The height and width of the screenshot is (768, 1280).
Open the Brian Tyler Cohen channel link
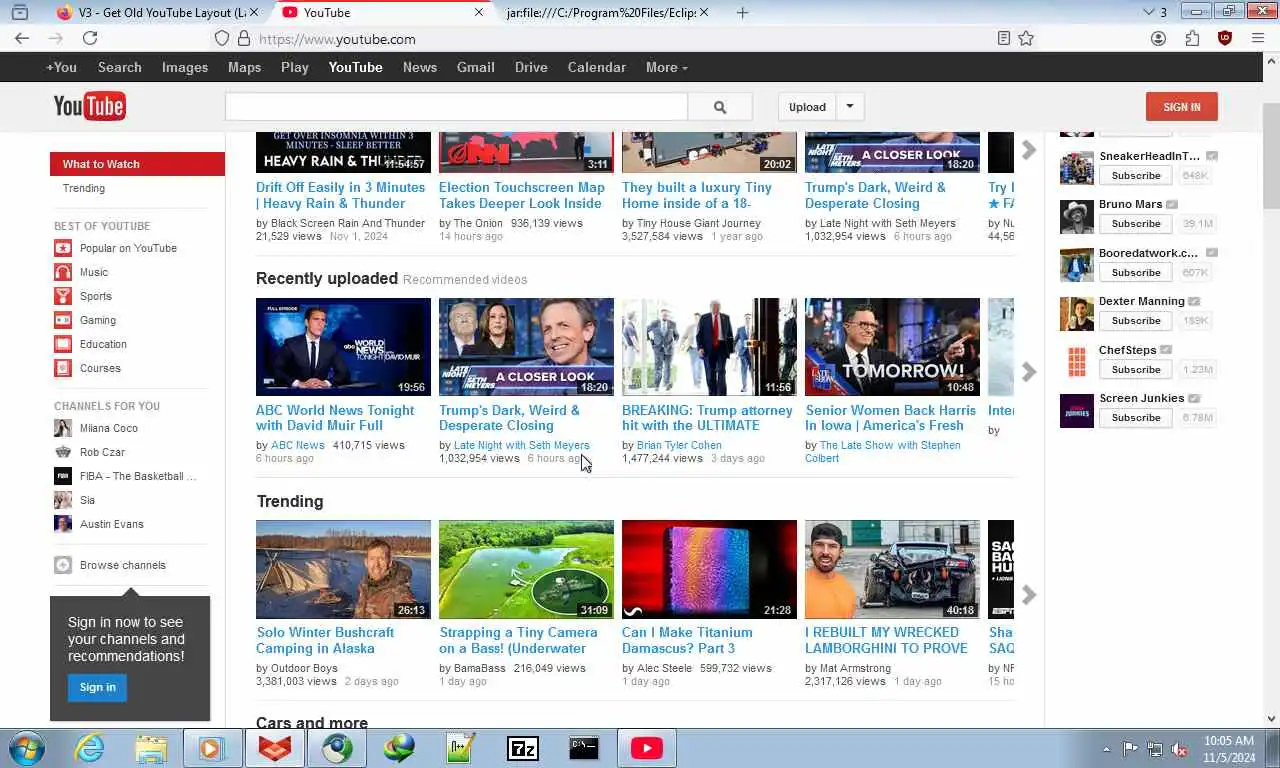tap(679, 445)
